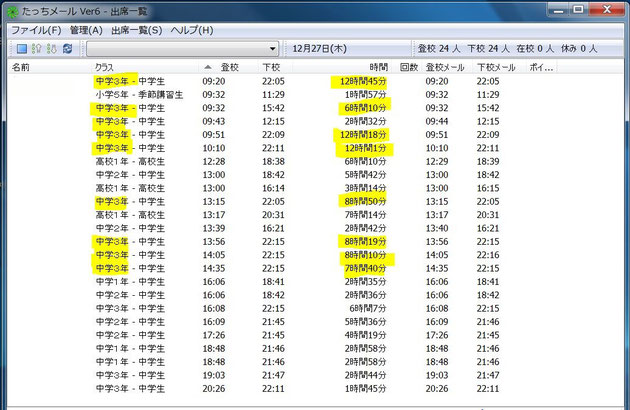
Task: Sort by the 回数 column header
Action: [x=409, y=67]
